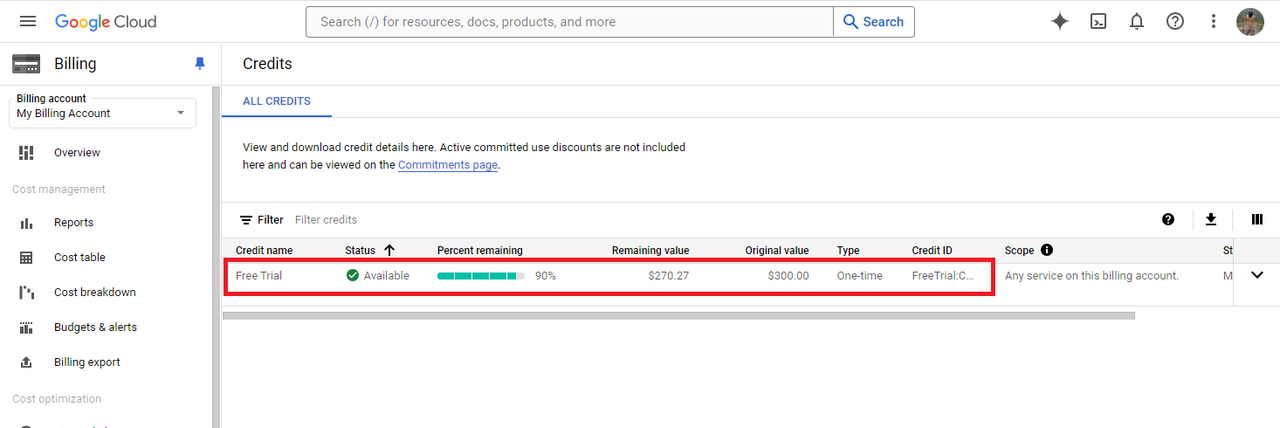
Task: Open the main navigation hamburger menu
Action: pos(28,21)
